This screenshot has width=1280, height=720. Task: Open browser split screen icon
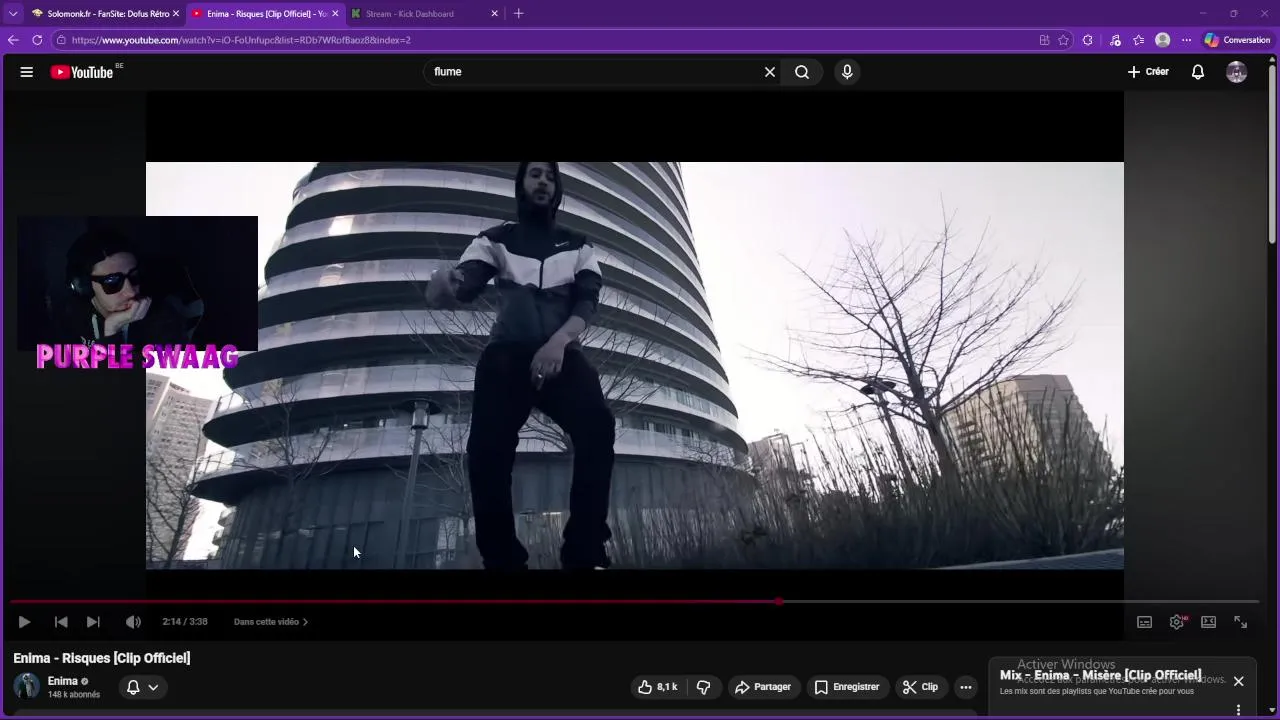click(1044, 40)
